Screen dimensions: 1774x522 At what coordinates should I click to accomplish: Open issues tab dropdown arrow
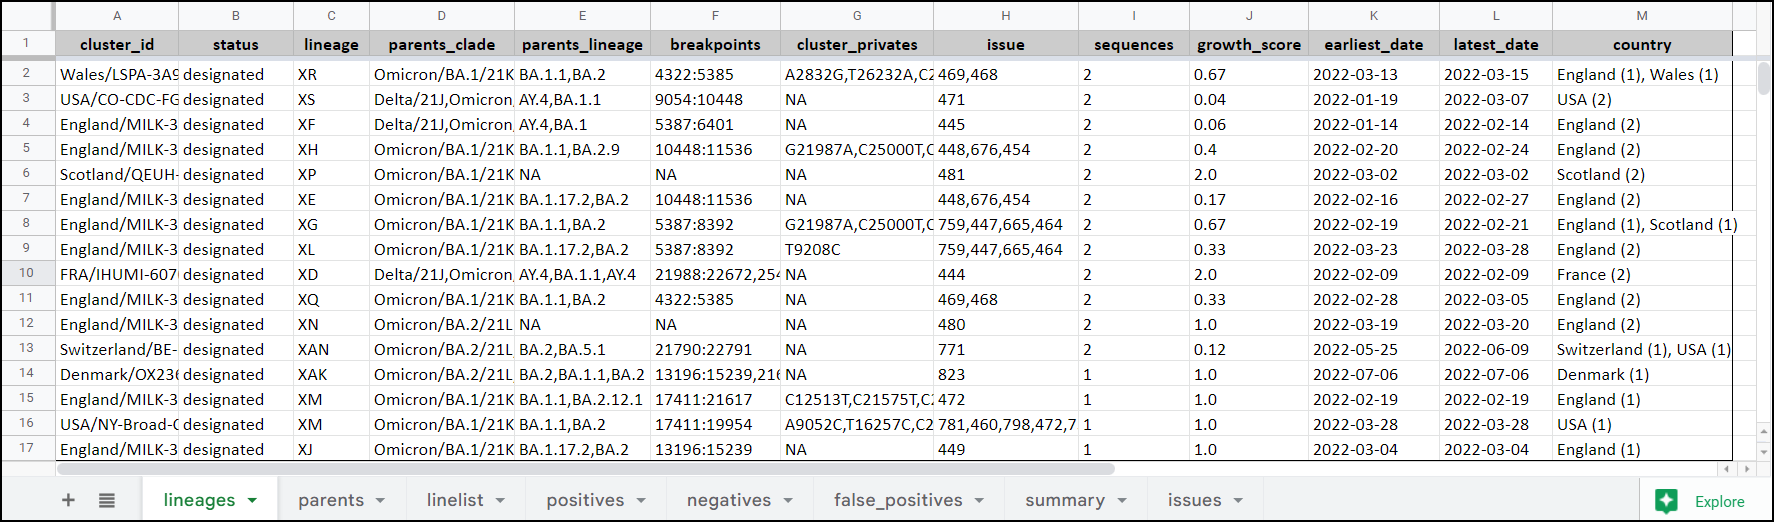1238,501
